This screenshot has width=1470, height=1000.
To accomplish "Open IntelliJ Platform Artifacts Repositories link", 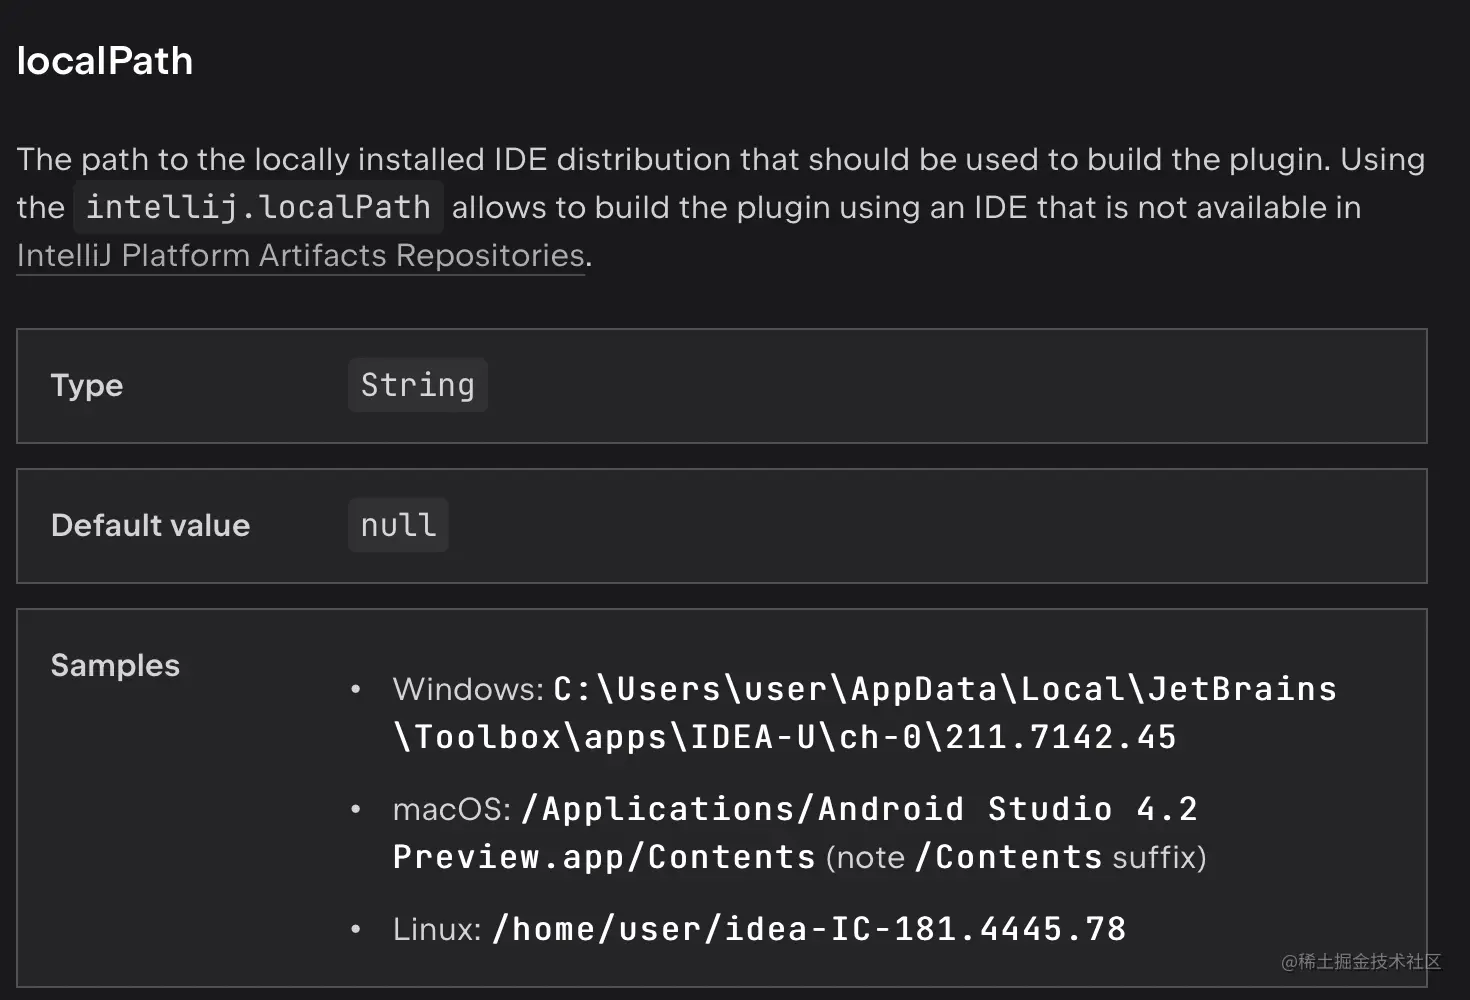I will (300, 256).
